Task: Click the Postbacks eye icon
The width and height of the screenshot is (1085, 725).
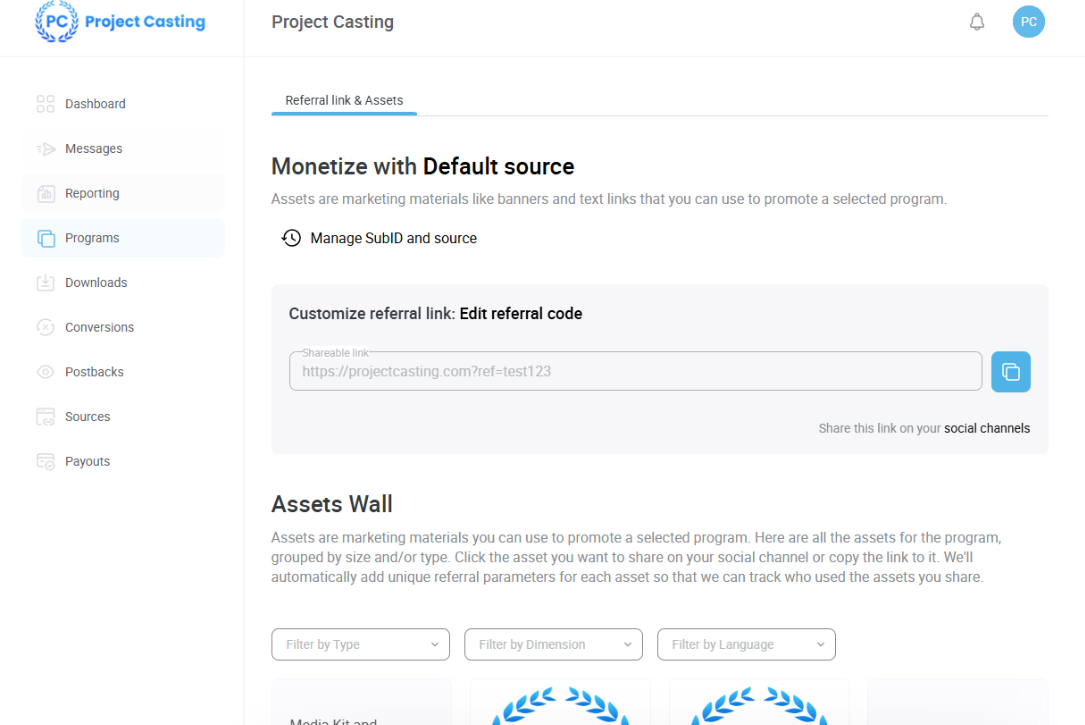Action: pos(45,372)
